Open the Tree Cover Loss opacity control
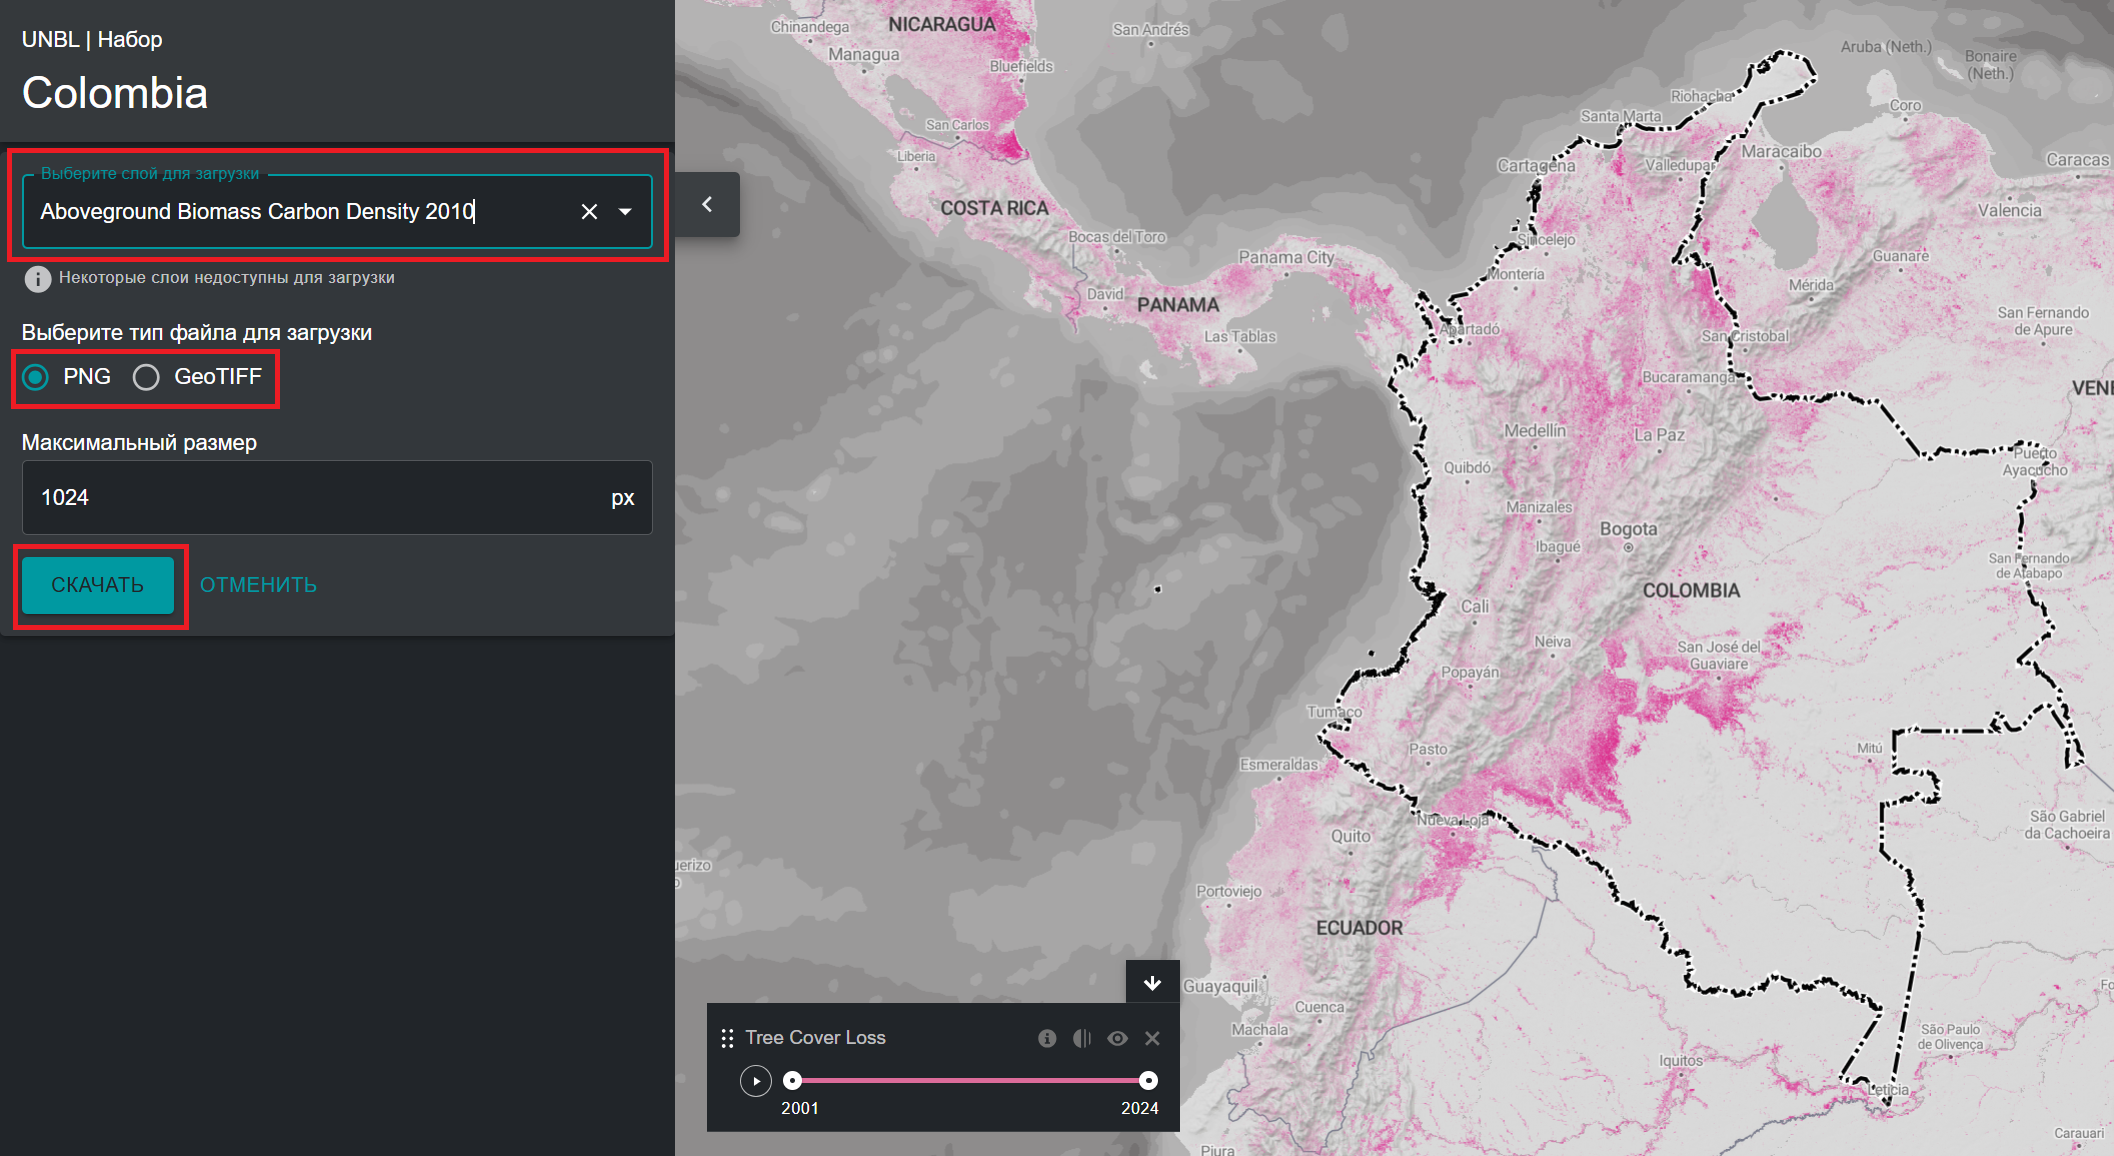Image resolution: width=2114 pixels, height=1156 pixels. click(1082, 1038)
